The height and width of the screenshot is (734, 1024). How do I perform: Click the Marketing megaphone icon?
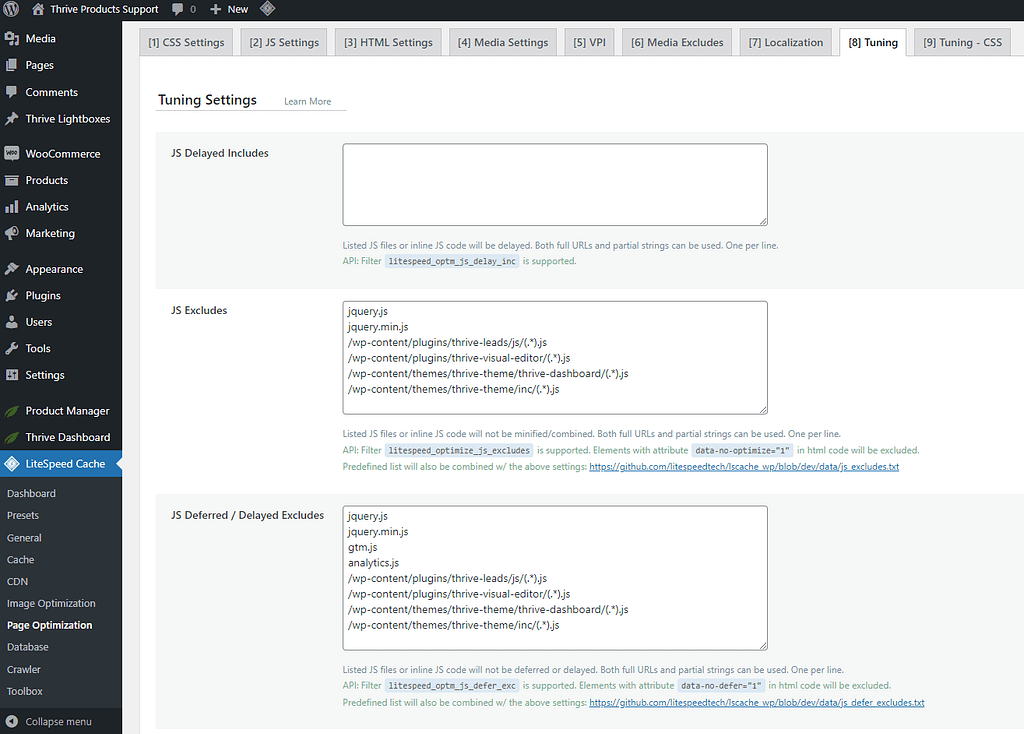[11, 233]
